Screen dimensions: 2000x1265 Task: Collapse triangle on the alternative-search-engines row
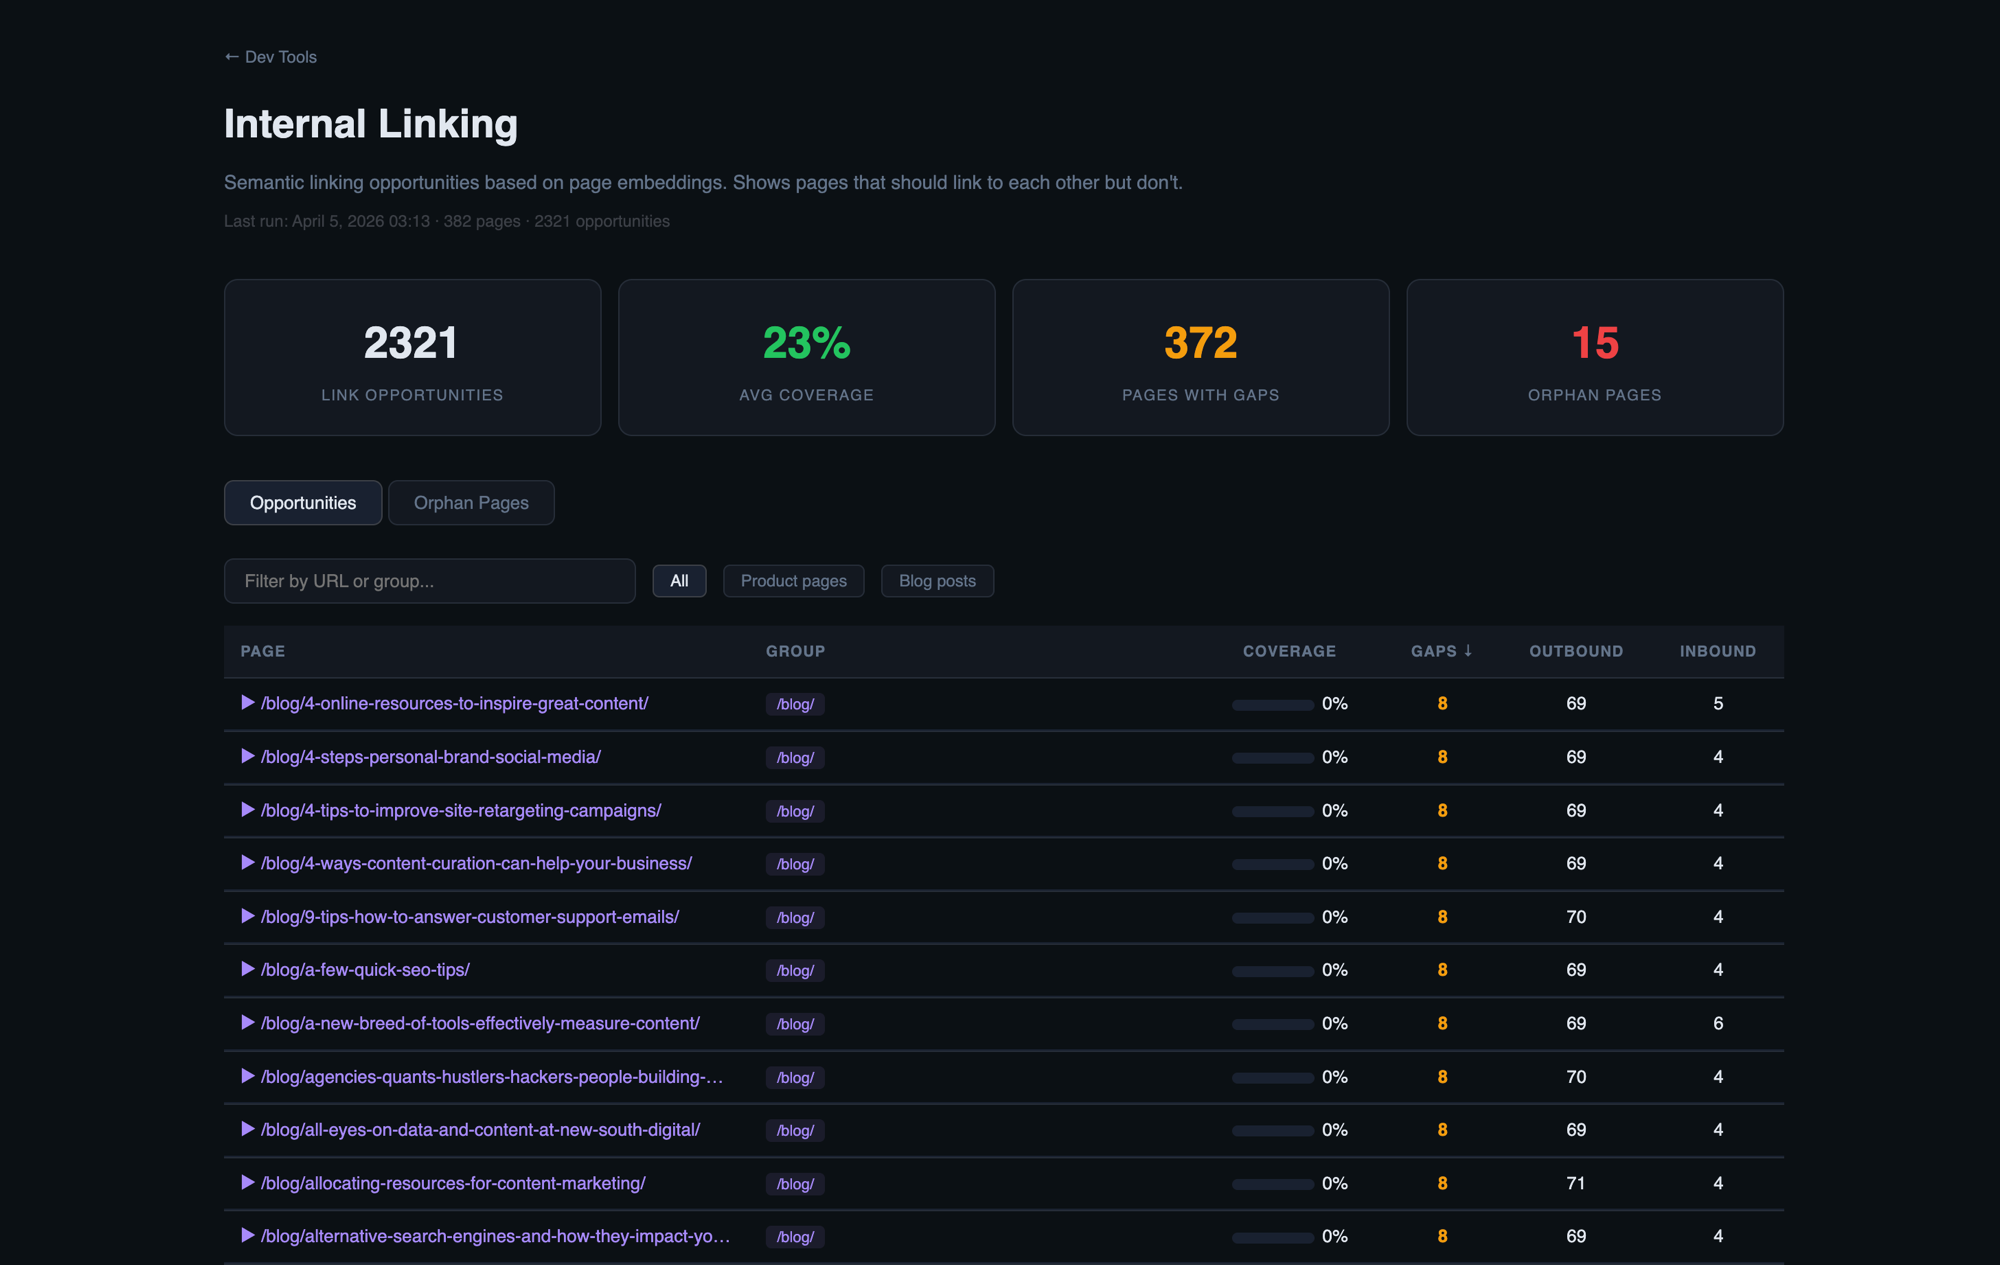(x=247, y=1236)
